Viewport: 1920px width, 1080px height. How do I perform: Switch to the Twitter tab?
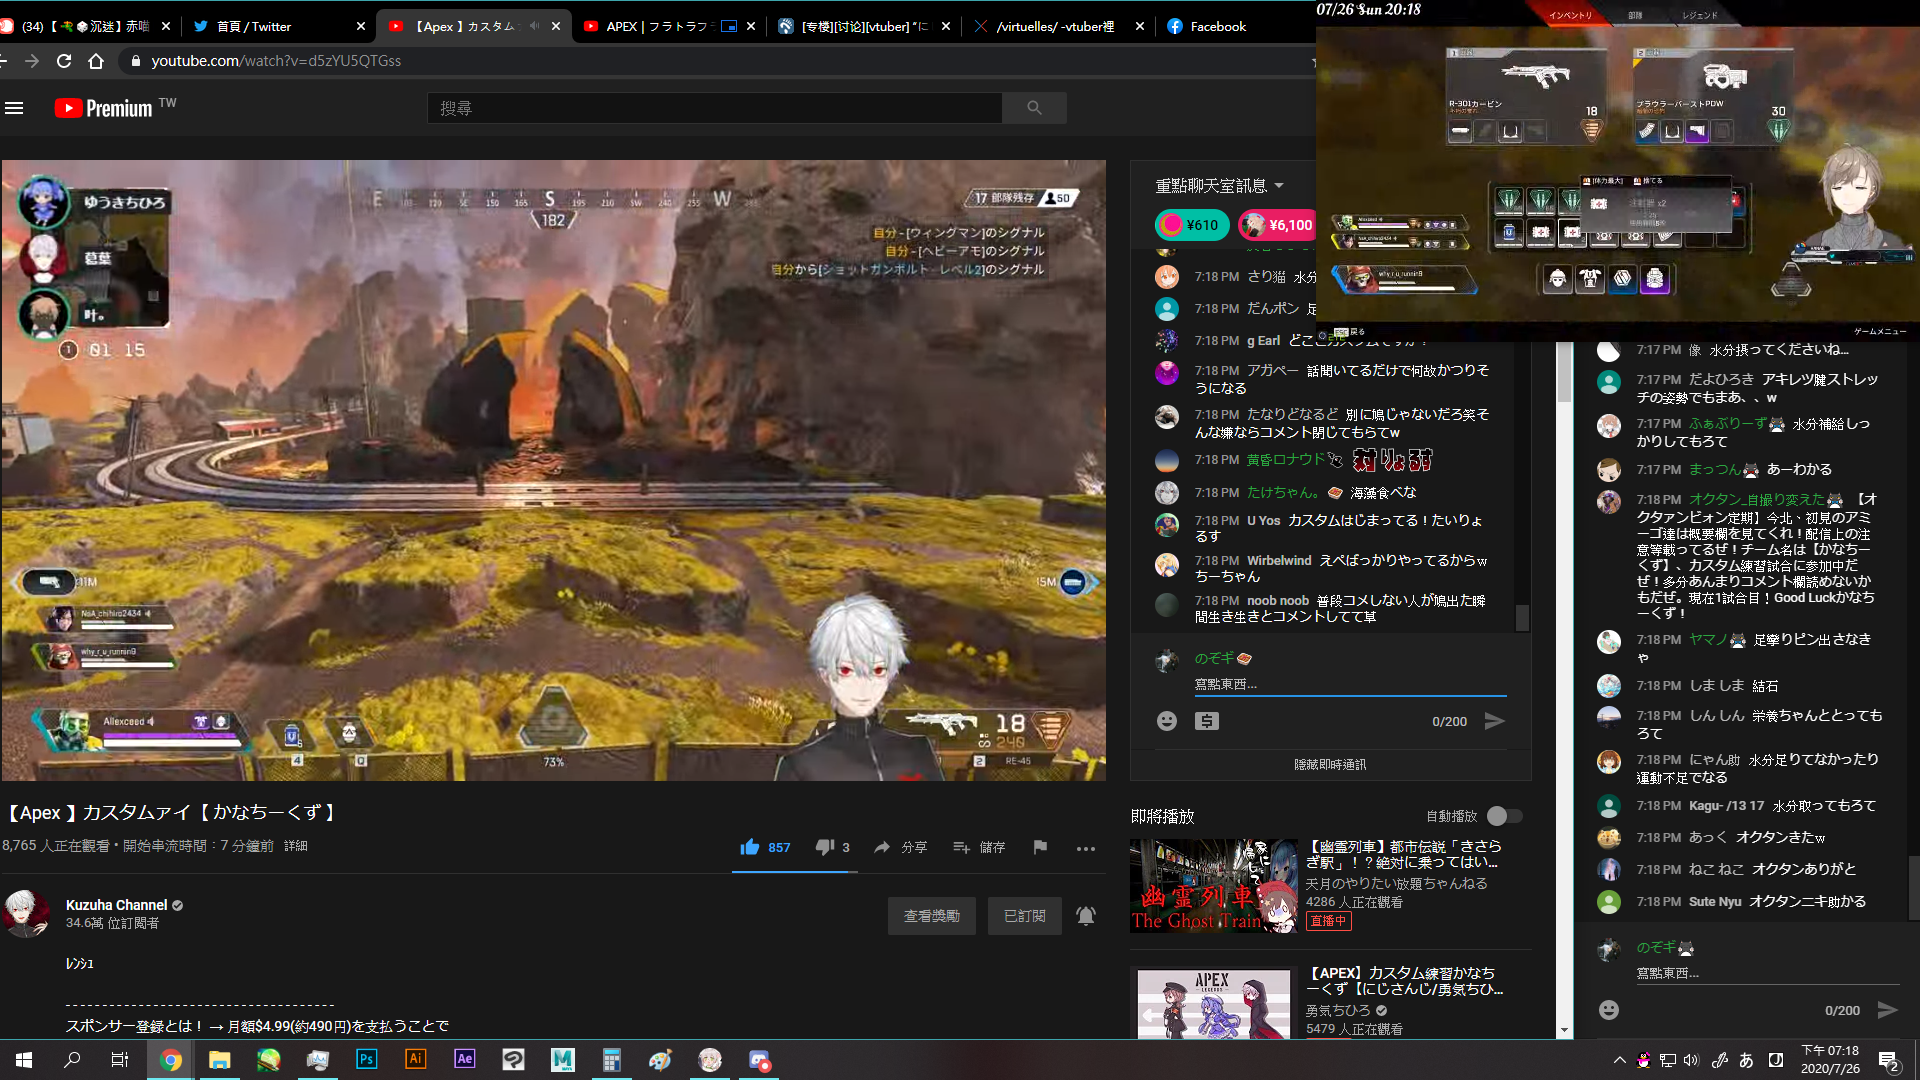click(278, 26)
